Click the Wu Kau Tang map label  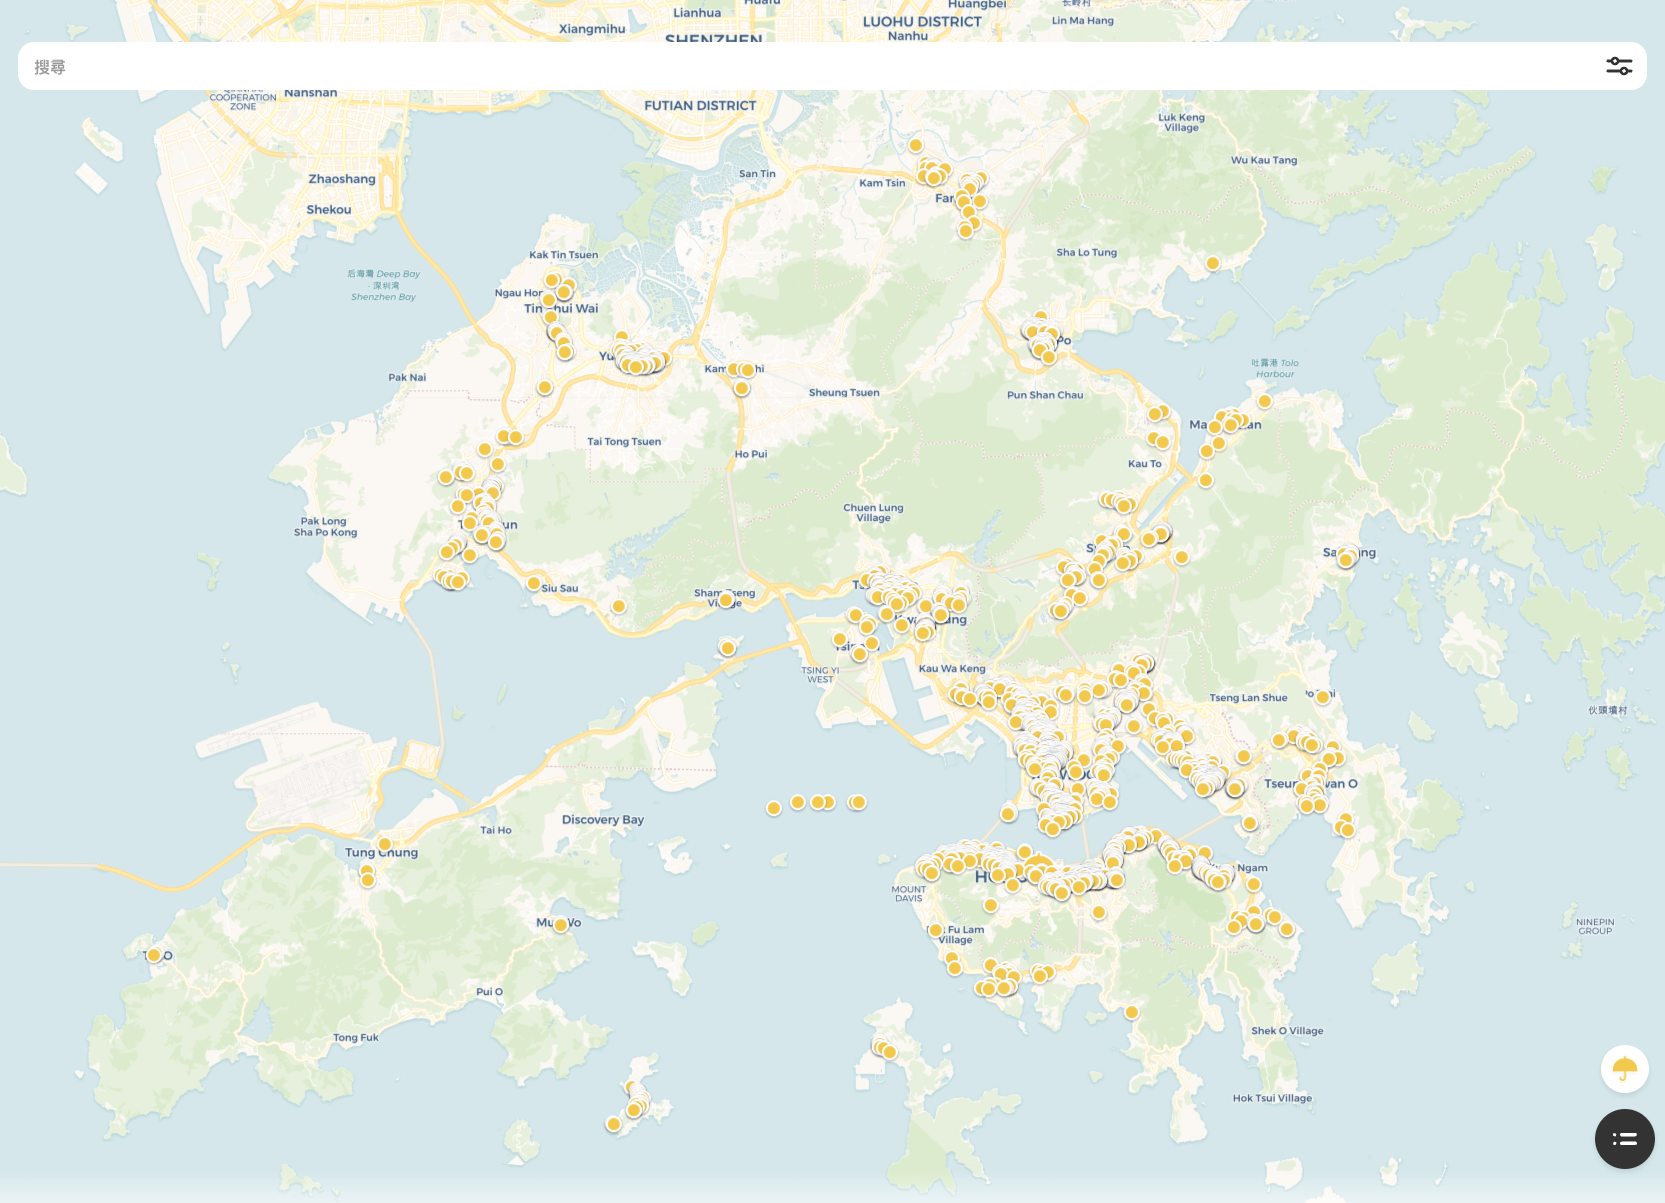pos(1264,160)
